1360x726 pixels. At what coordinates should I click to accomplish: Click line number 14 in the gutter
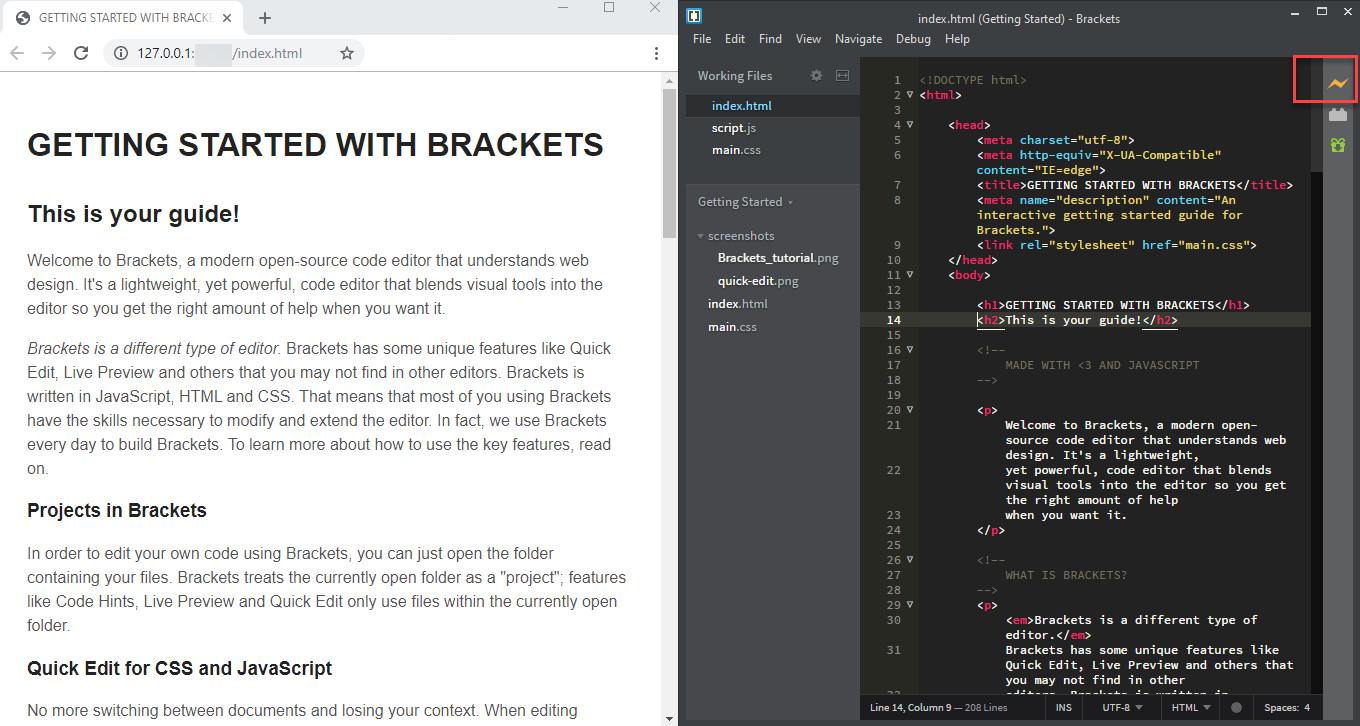[x=893, y=320]
